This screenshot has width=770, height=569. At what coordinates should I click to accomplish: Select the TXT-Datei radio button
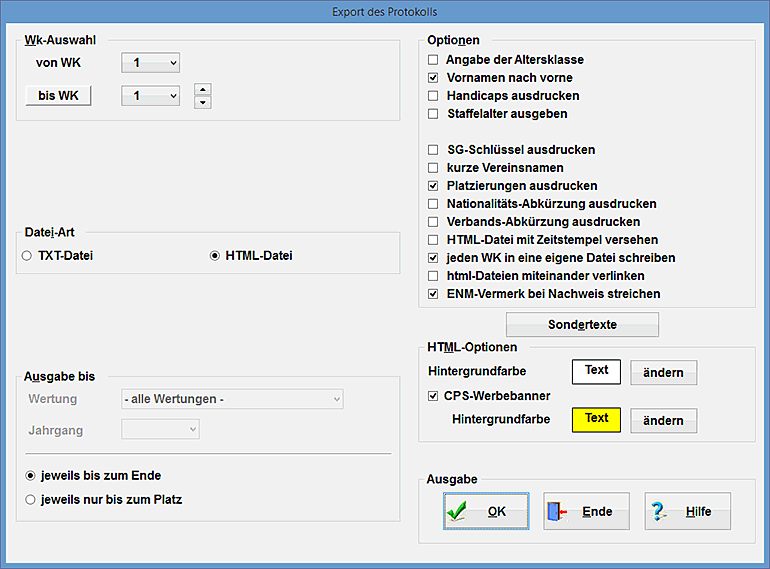click(x=27, y=256)
